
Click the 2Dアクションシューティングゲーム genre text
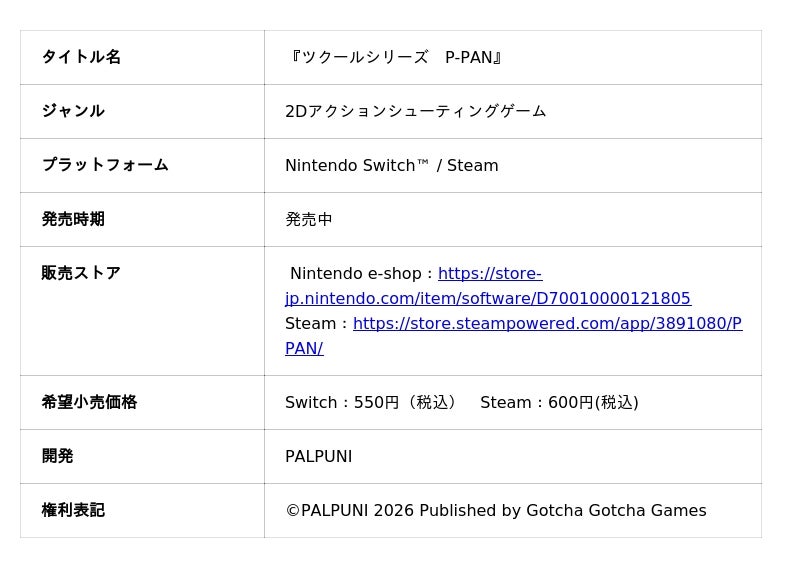click(416, 111)
